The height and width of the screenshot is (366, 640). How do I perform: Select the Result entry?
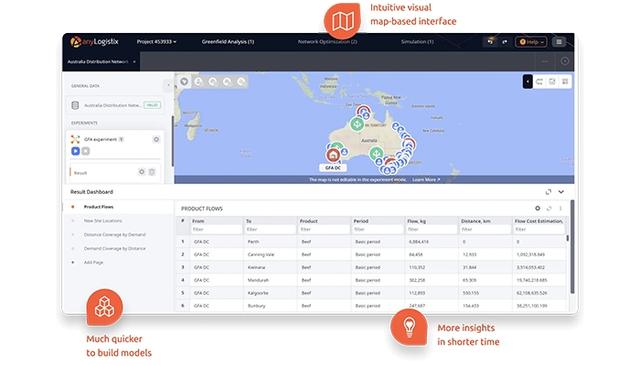[80, 173]
